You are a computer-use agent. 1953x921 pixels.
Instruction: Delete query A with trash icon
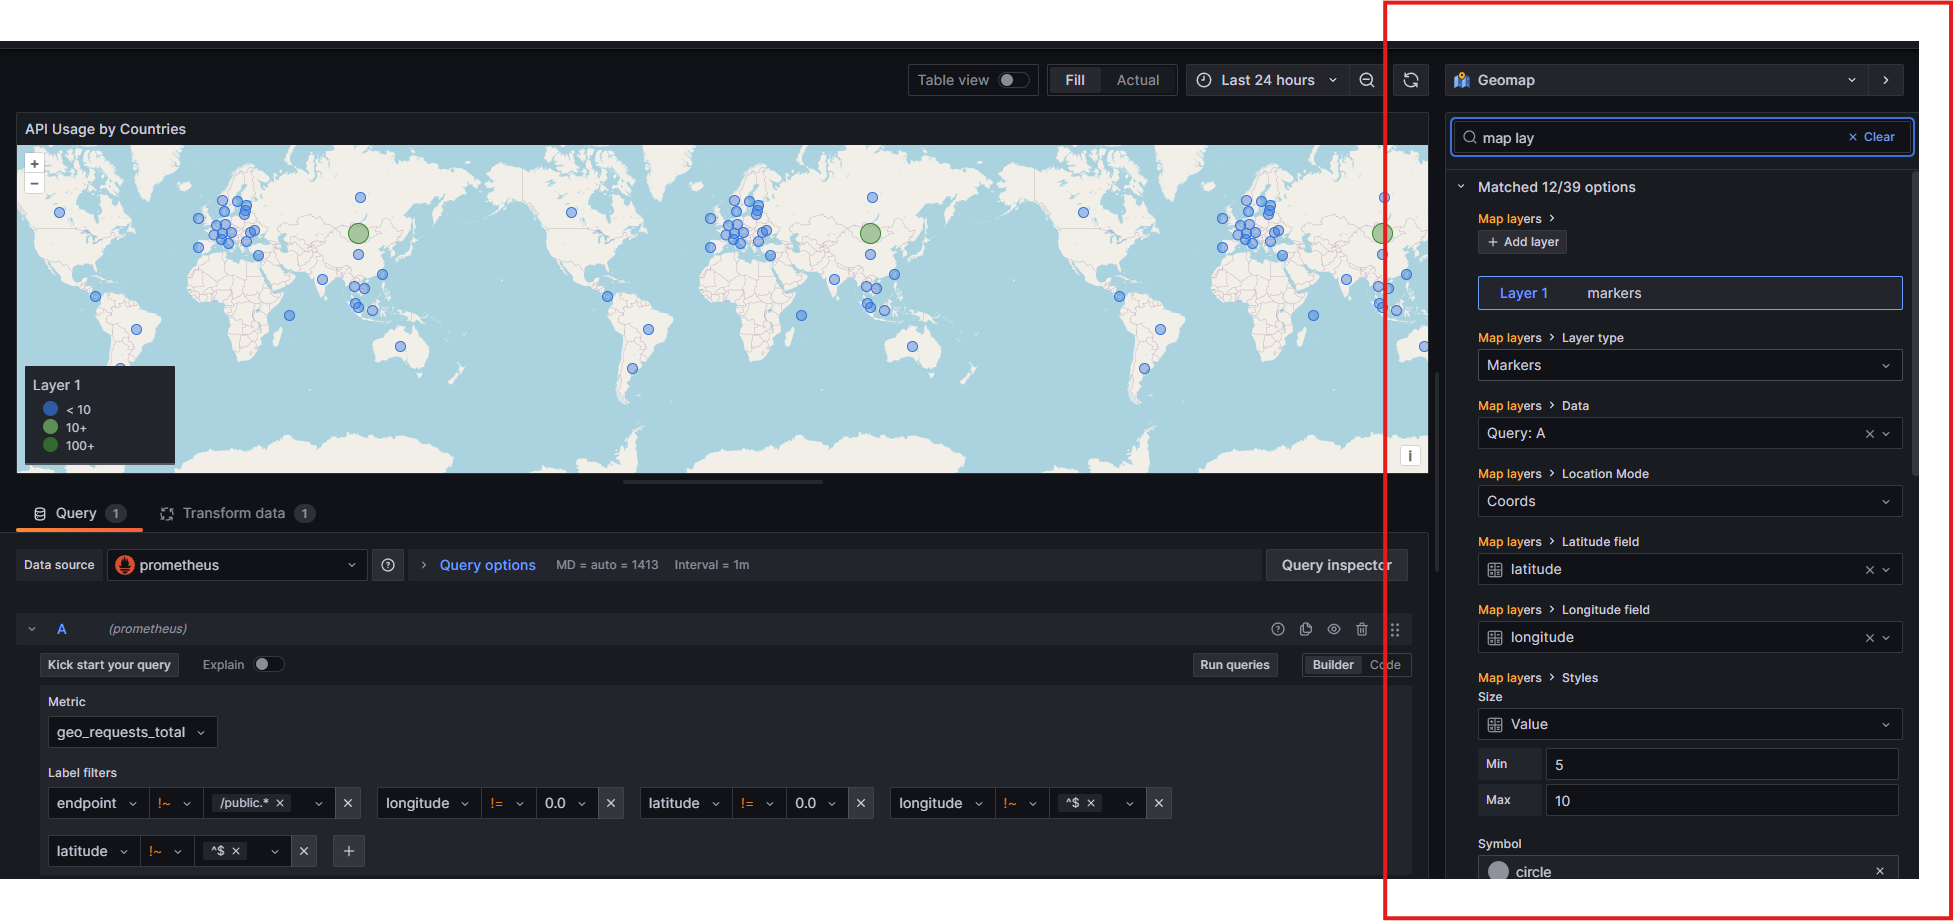click(1361, 629)
